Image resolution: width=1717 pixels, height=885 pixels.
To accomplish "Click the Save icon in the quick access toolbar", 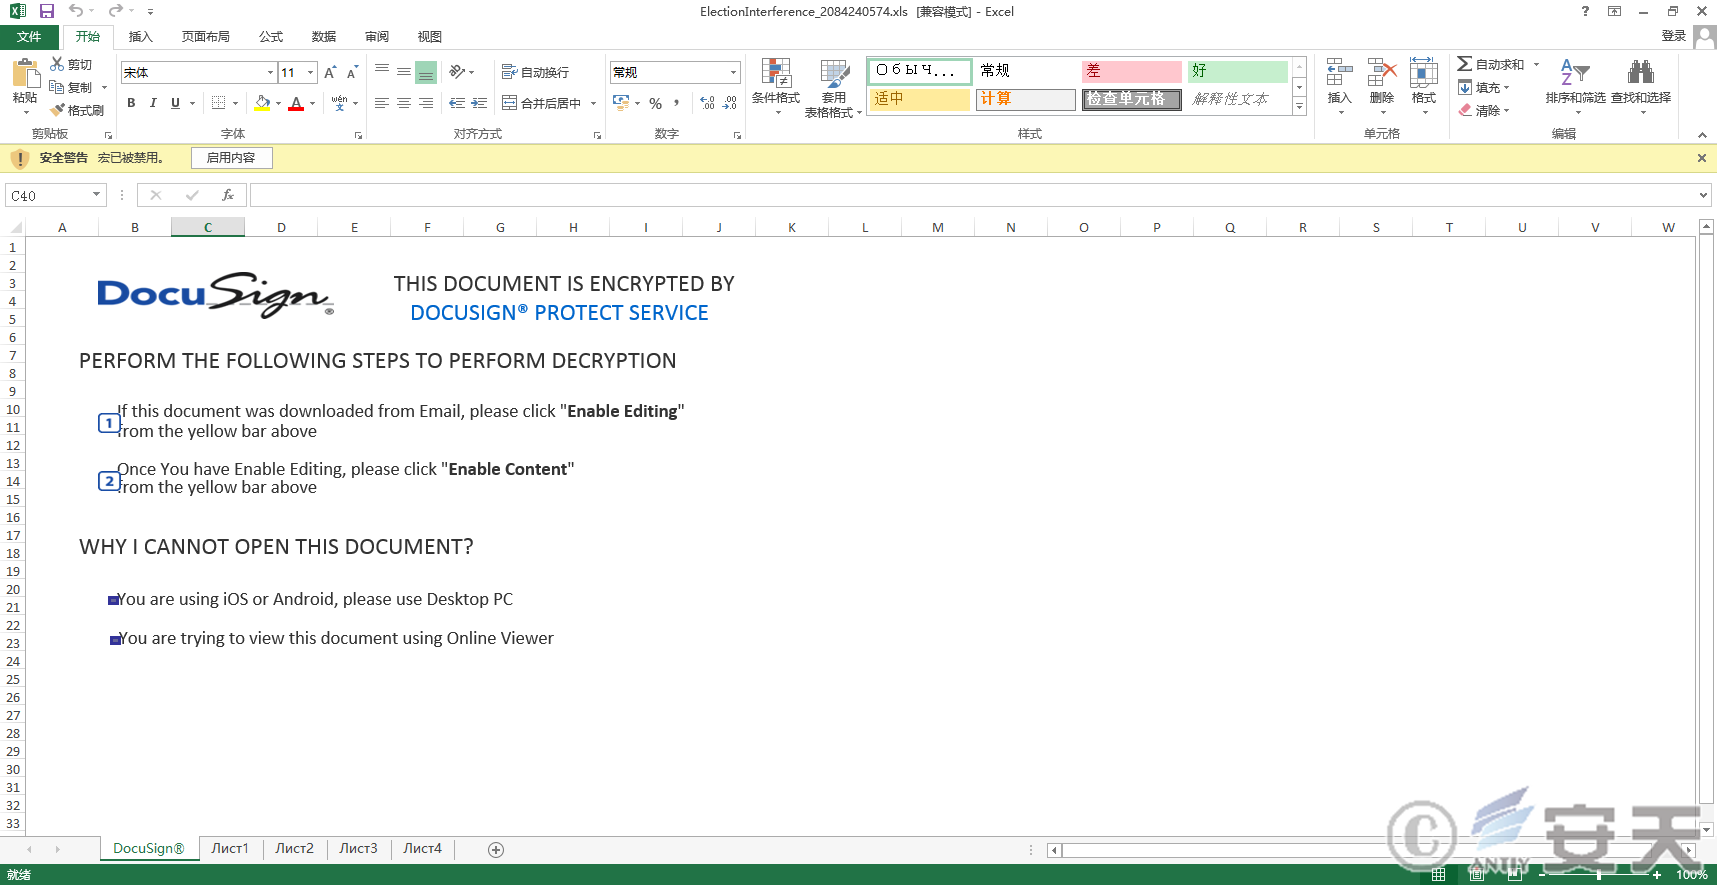I will click(47, 11).
